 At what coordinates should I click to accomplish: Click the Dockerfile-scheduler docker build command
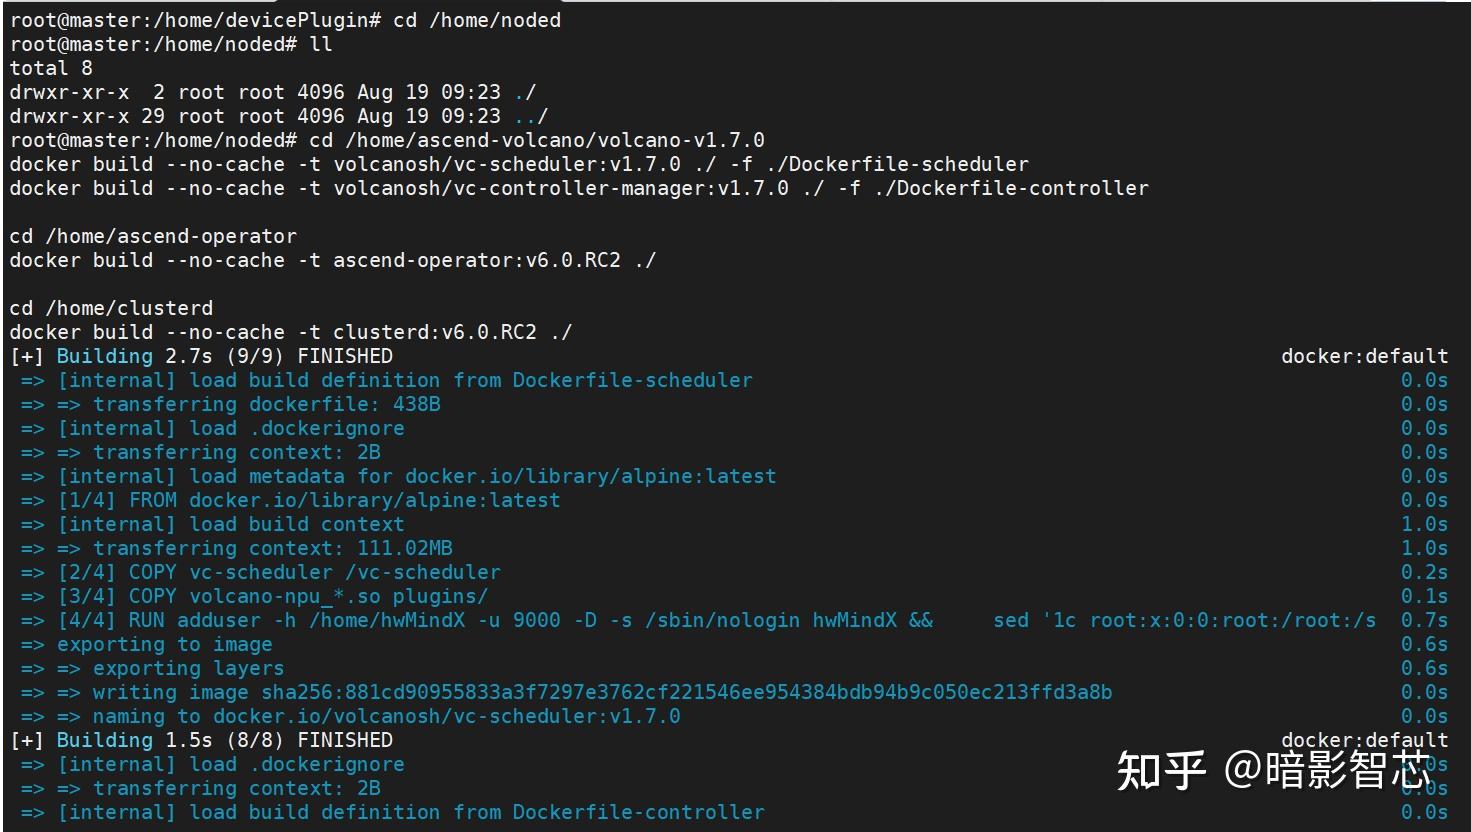(519, 164)
